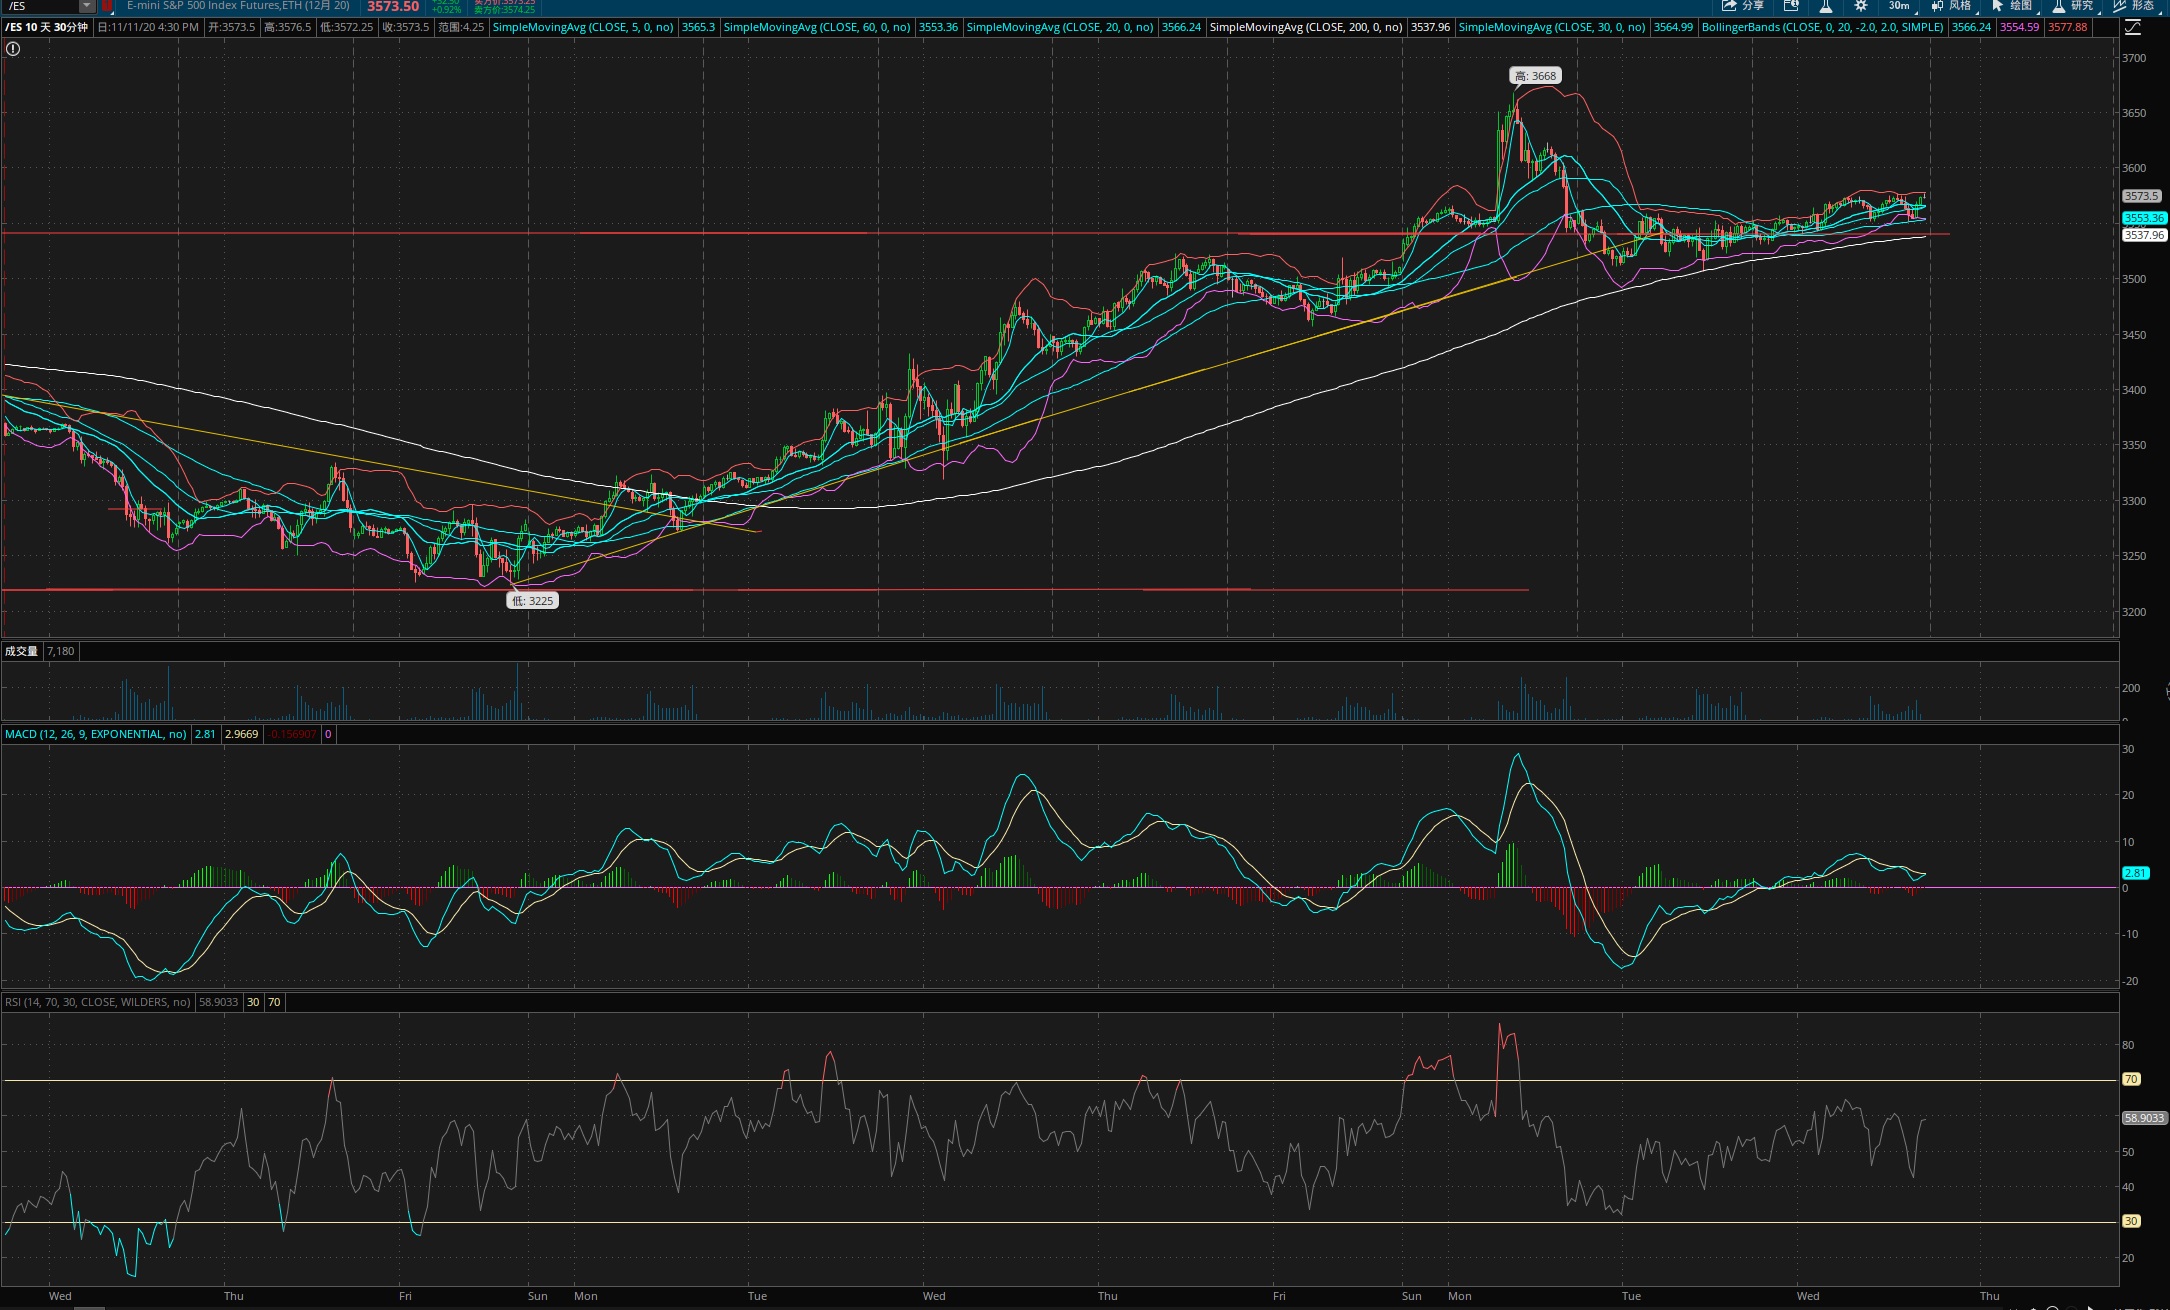Click the 高: 3668 high price bubble

pyautogui.click(x=1535, y=76)
